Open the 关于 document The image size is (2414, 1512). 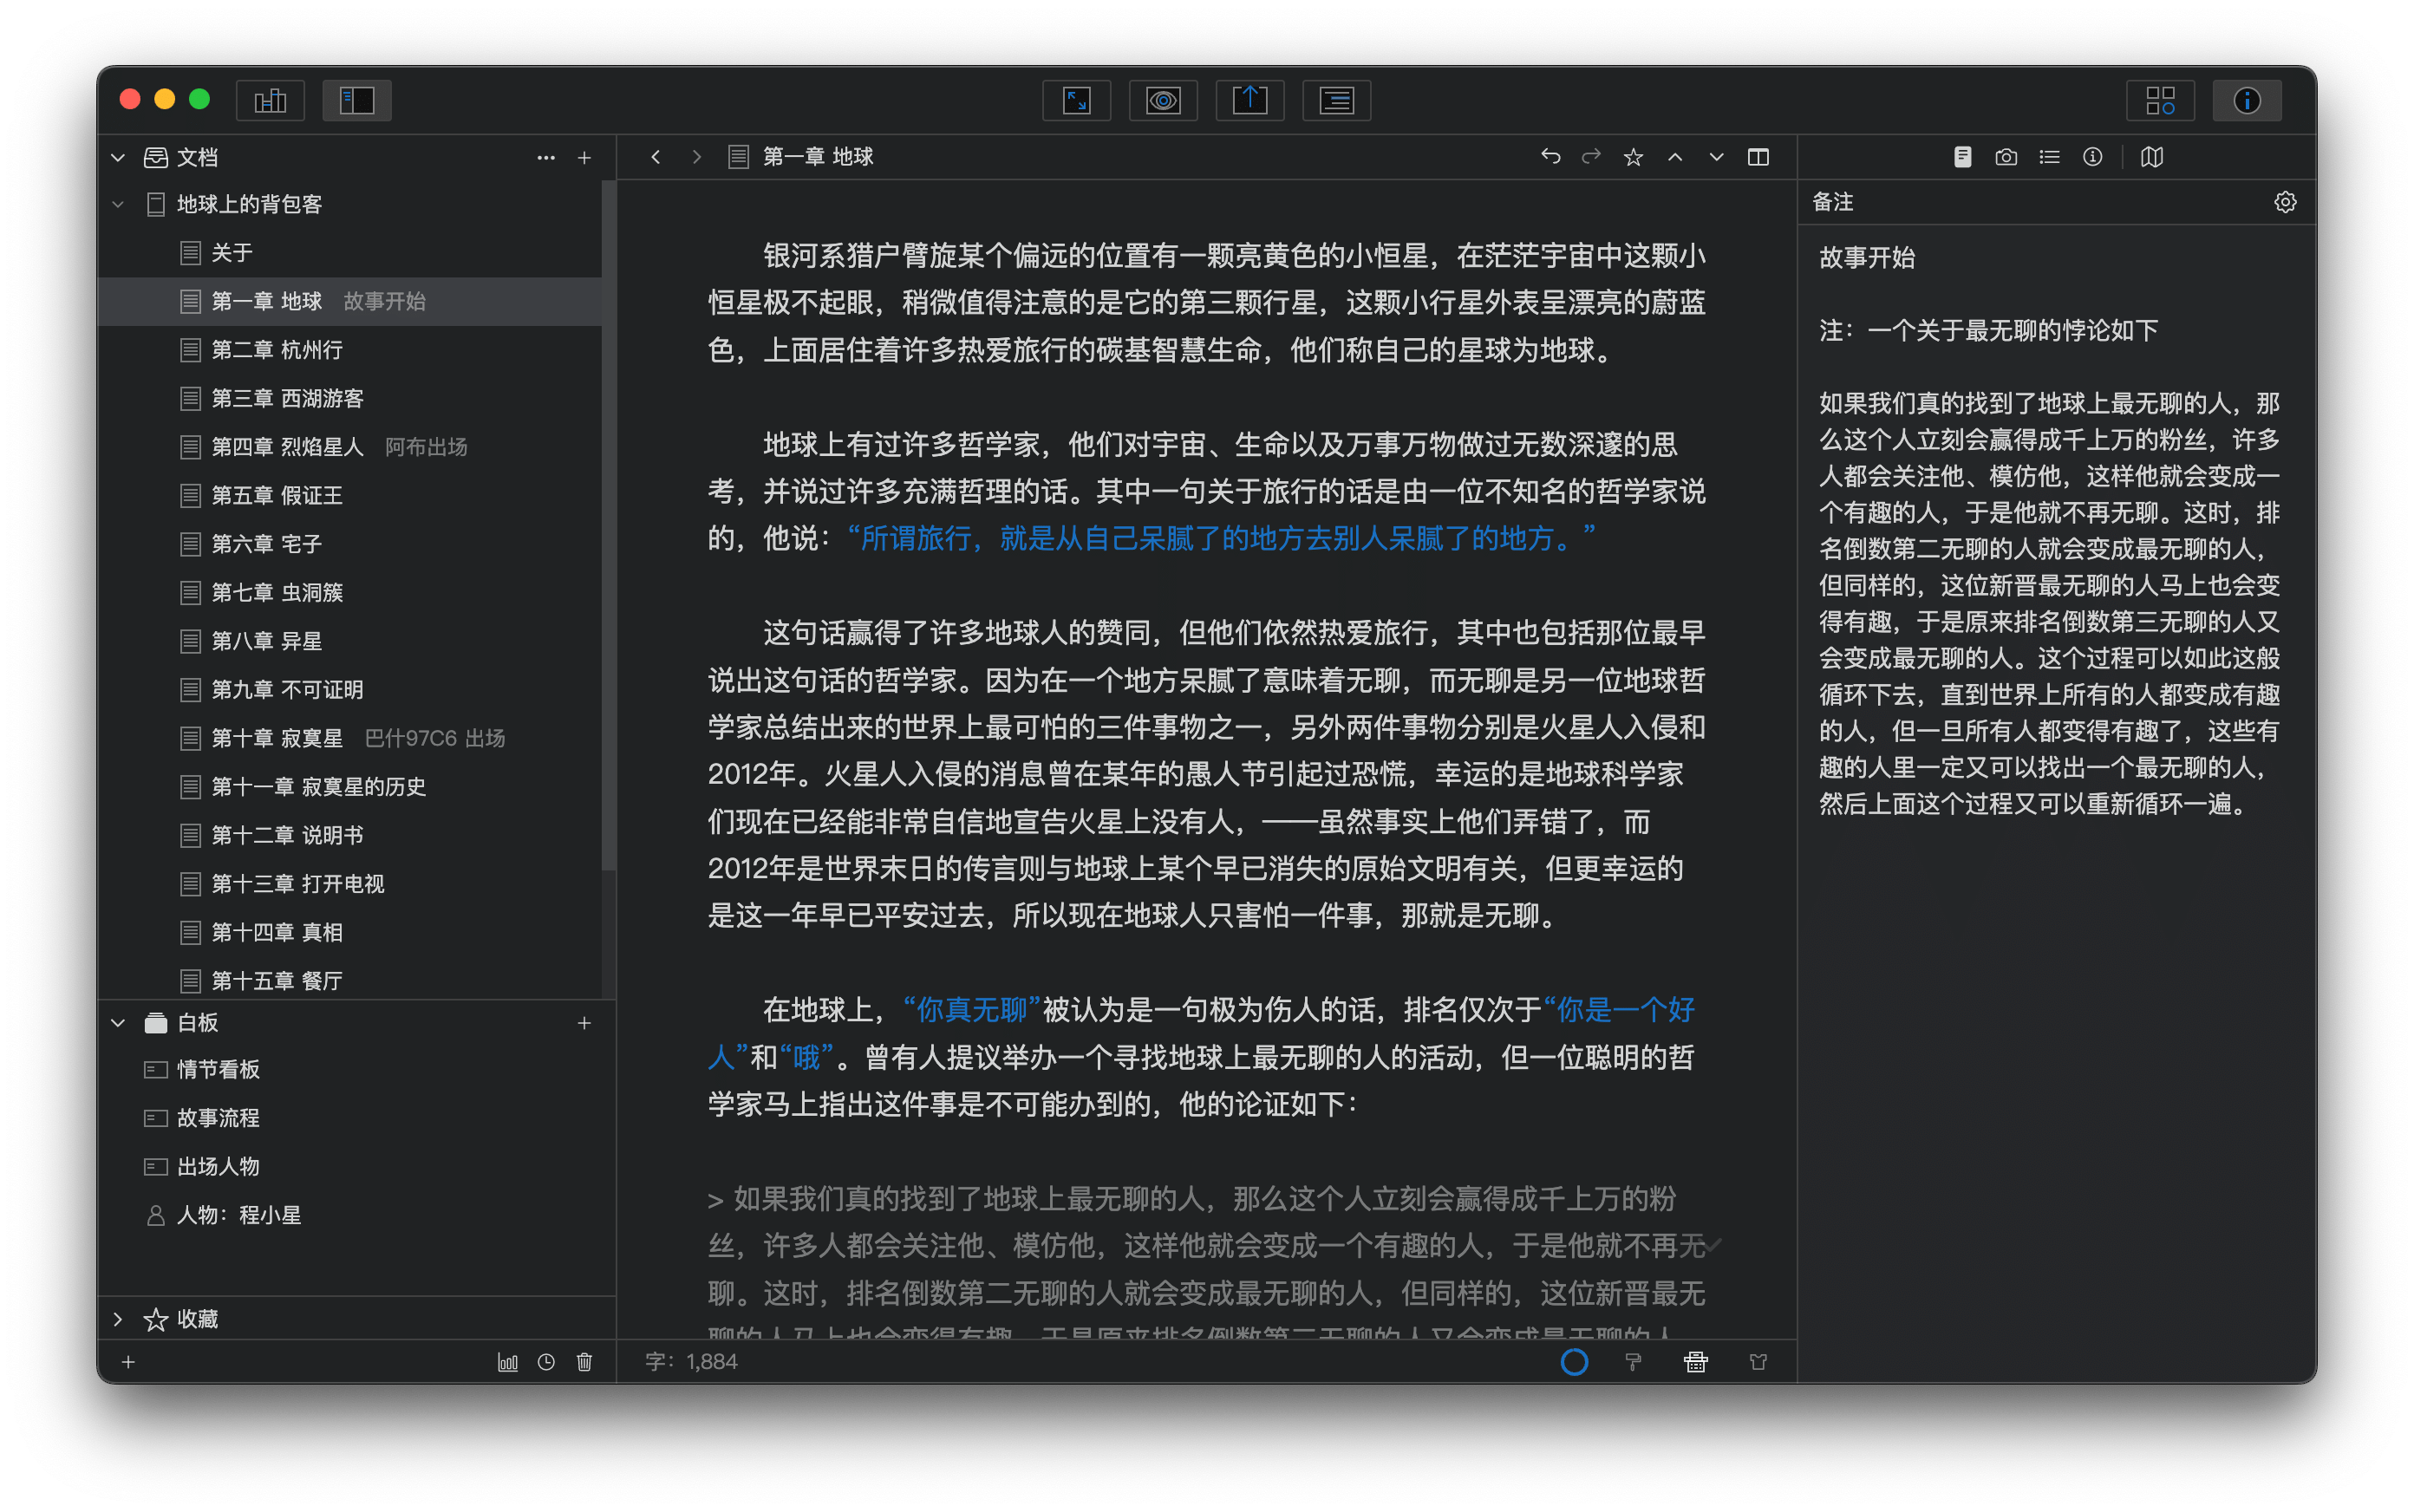pyautogui.click(x=350, y=253)
